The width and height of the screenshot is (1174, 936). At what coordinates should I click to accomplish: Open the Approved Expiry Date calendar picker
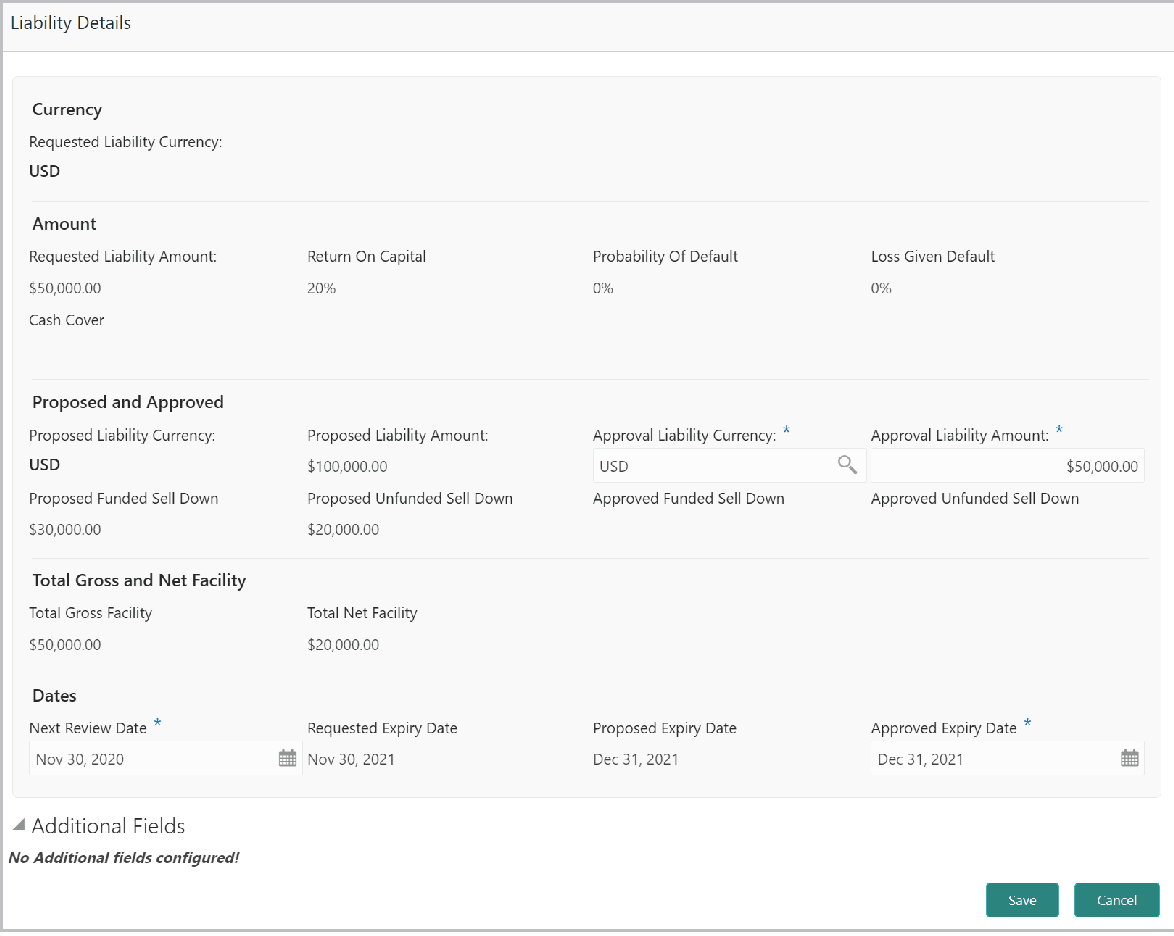(x=1130, y=759)
